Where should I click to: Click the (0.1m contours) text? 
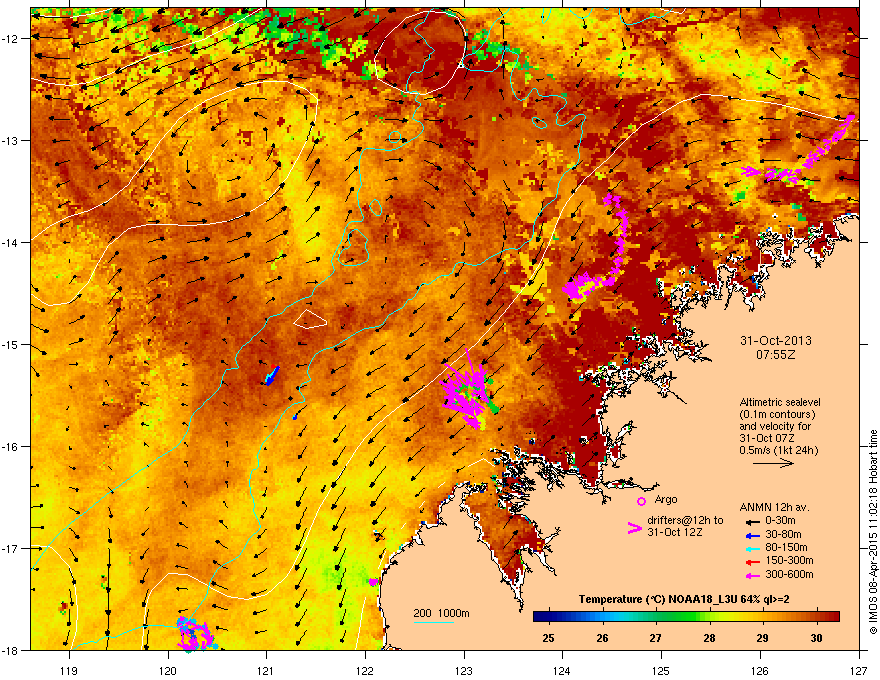pyautogui.click(x=777, y=415)
